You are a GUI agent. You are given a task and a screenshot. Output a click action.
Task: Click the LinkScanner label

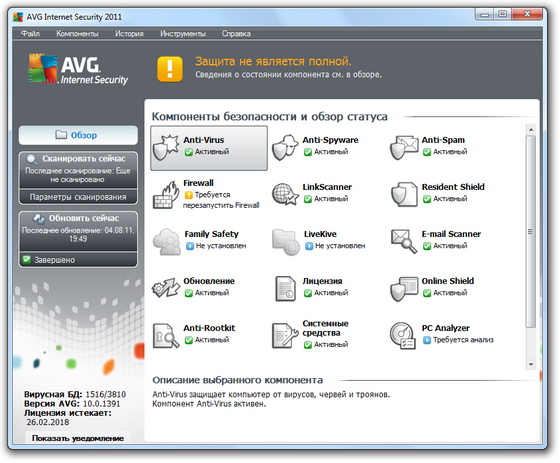coord(327,187)
